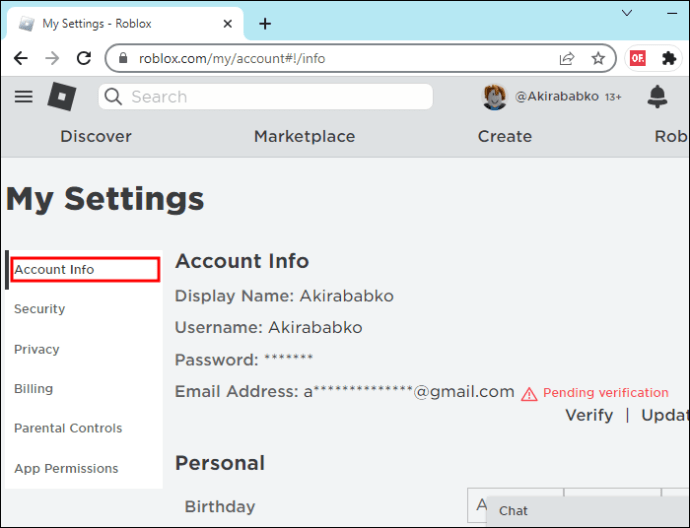Open the Extensions puzzle menu

[669, 58]
